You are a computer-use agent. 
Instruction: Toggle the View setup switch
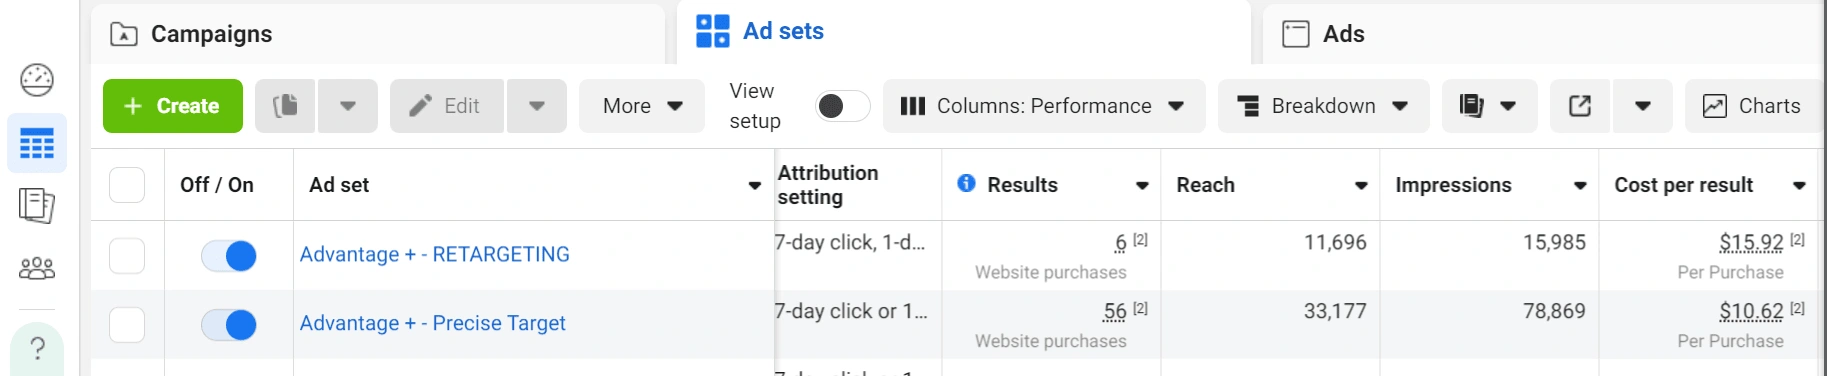[x=842, y=106]
